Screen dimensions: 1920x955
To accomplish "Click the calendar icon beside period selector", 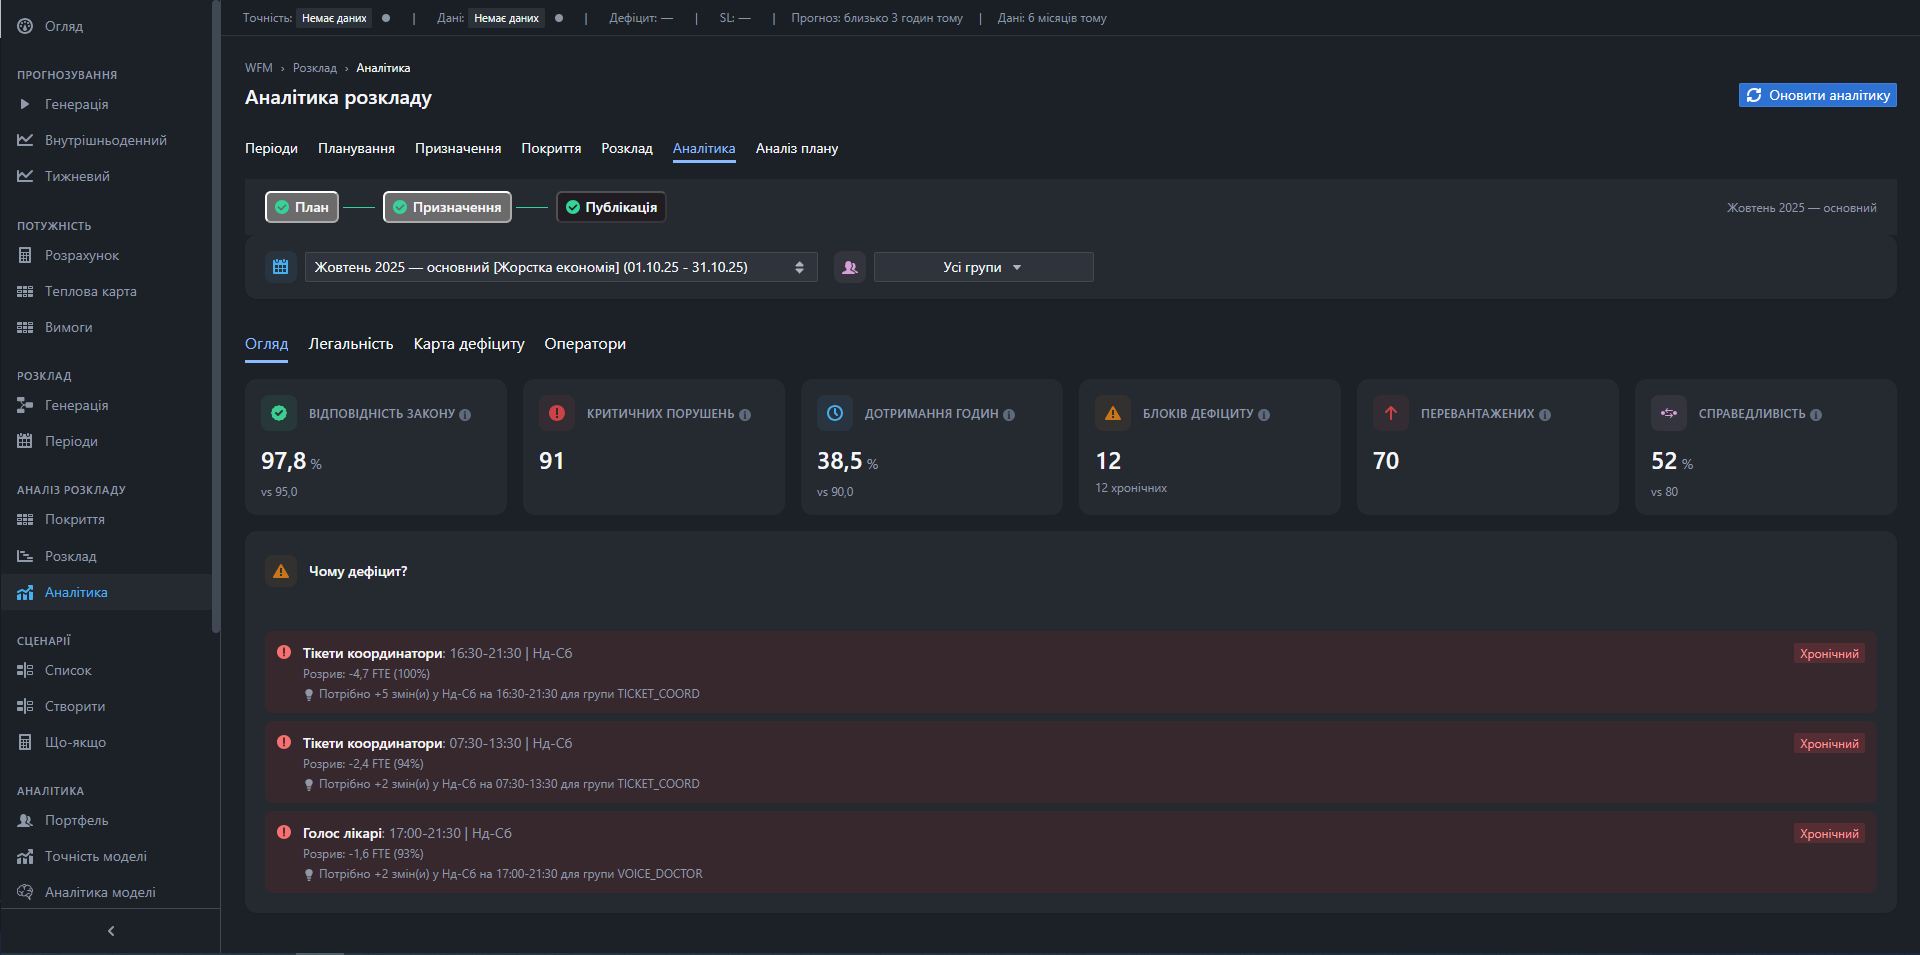I will (x=280, y=267).
